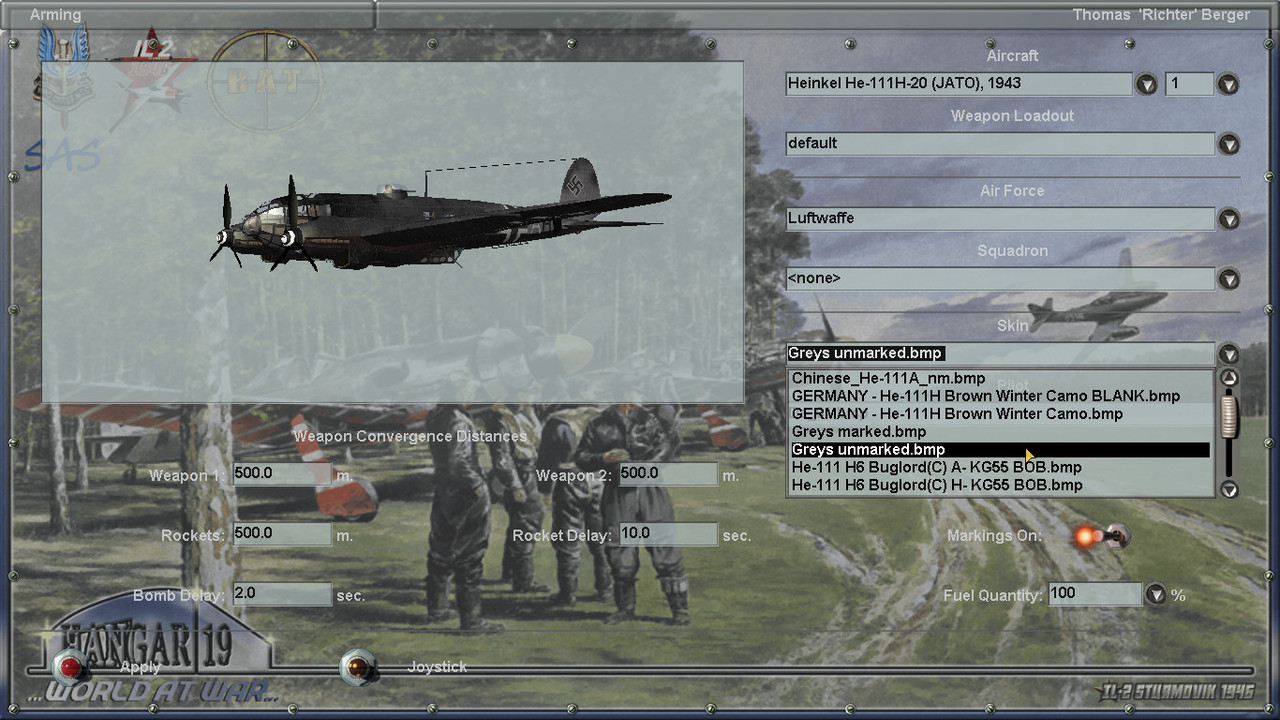This screenshot has width=1280, height=720.
Task: Select skin He-111 H6 Buglord(C) A- KG55 BOB.bmp
Action: [1000, 467]
